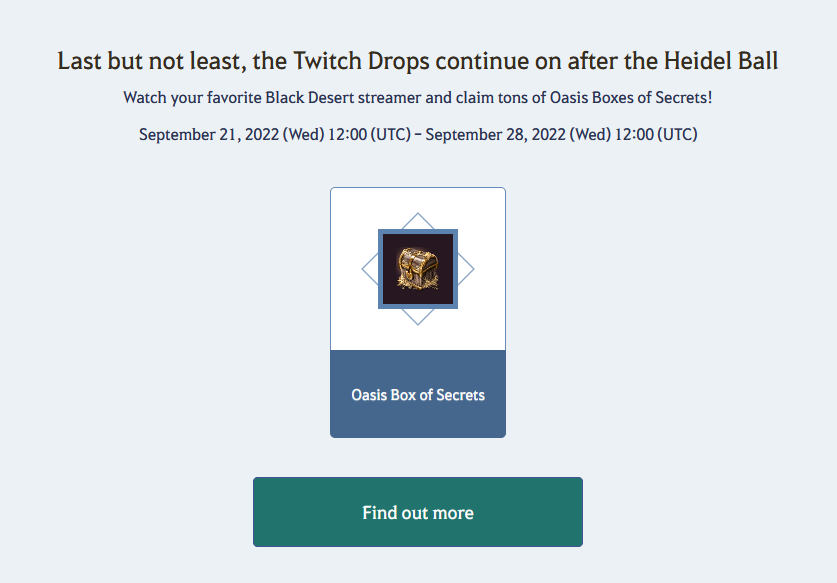Click the left diamond point beside the chest
Viewport: 837px width, 583px height.
click(369, 269)
